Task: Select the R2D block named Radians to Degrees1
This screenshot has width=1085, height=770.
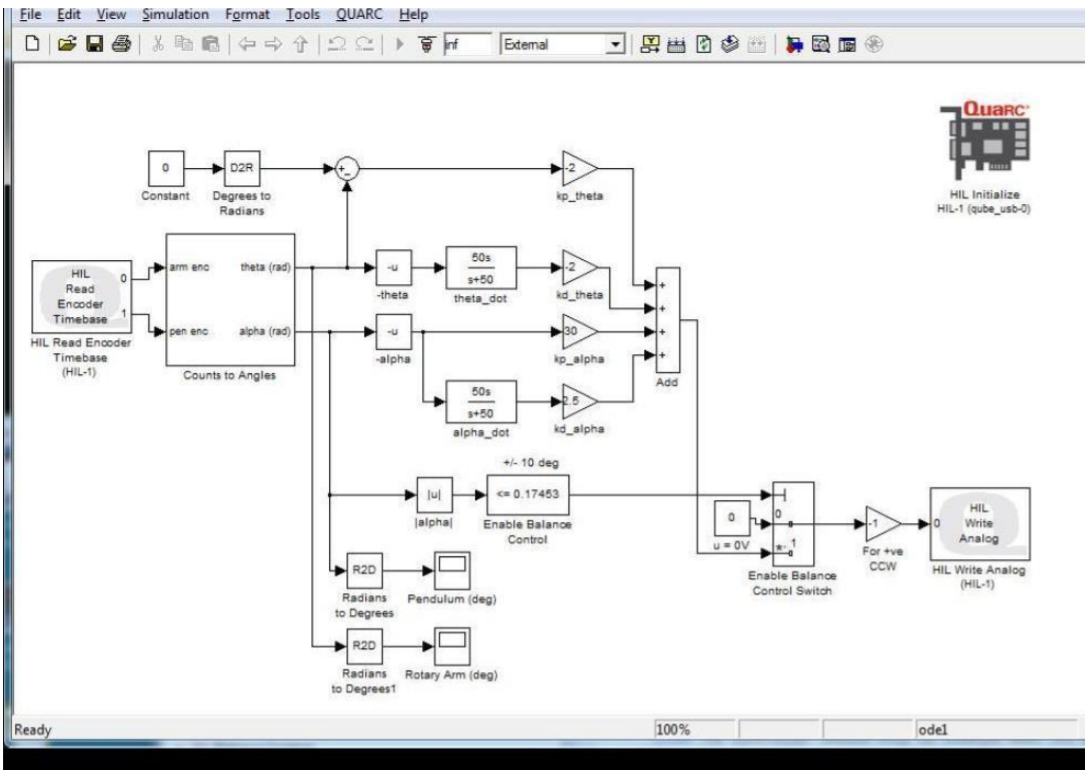Action: [x=364, y=645]
